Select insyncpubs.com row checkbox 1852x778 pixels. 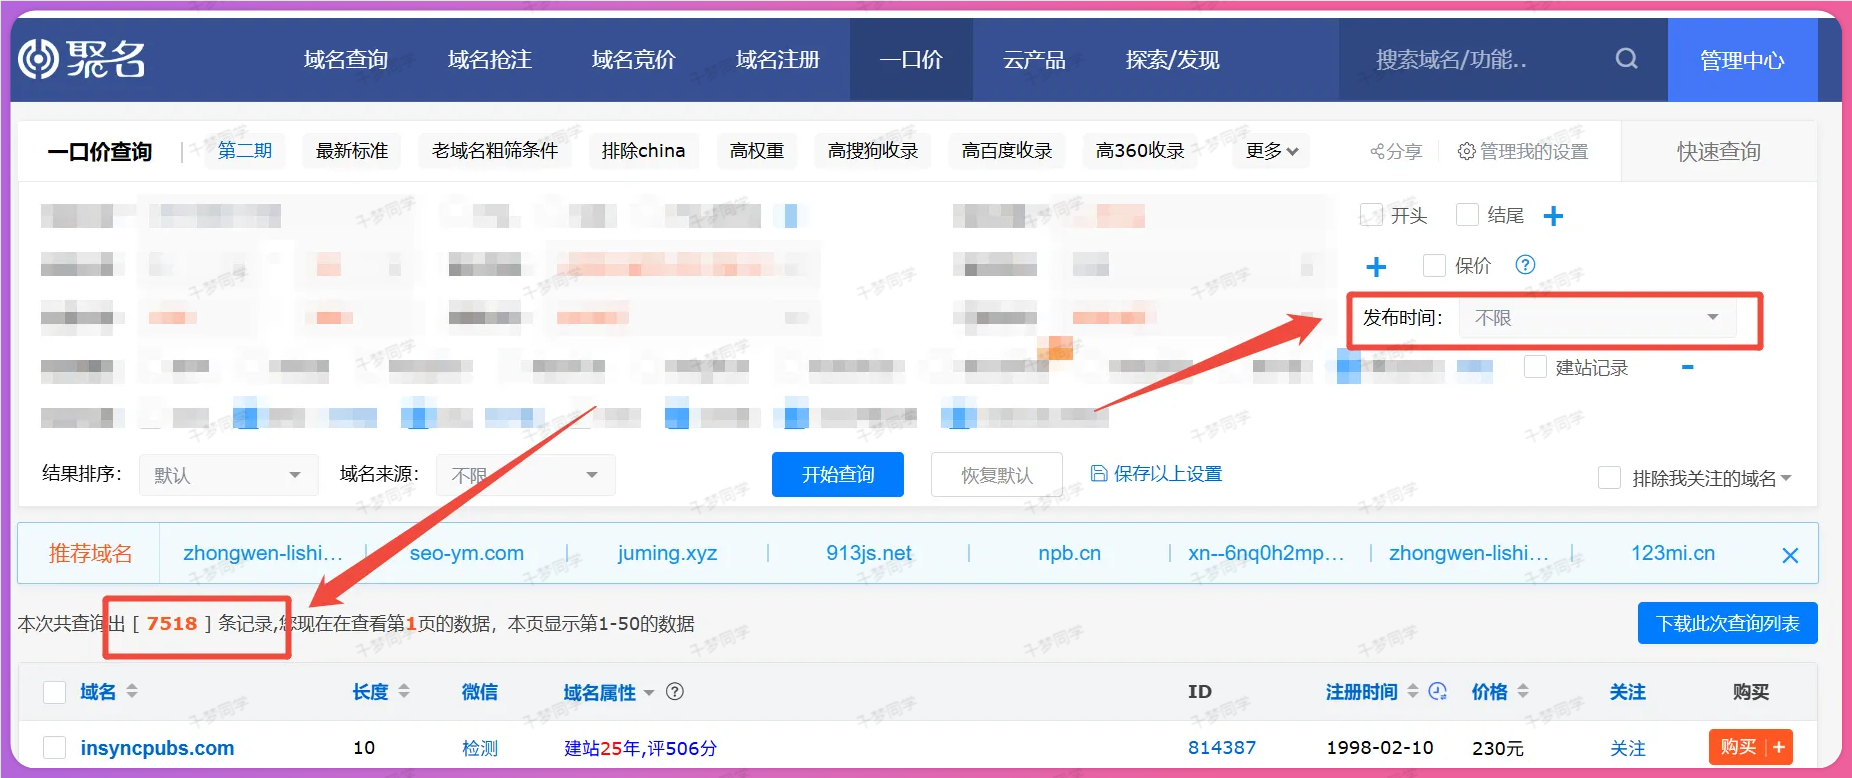[55, 748]
